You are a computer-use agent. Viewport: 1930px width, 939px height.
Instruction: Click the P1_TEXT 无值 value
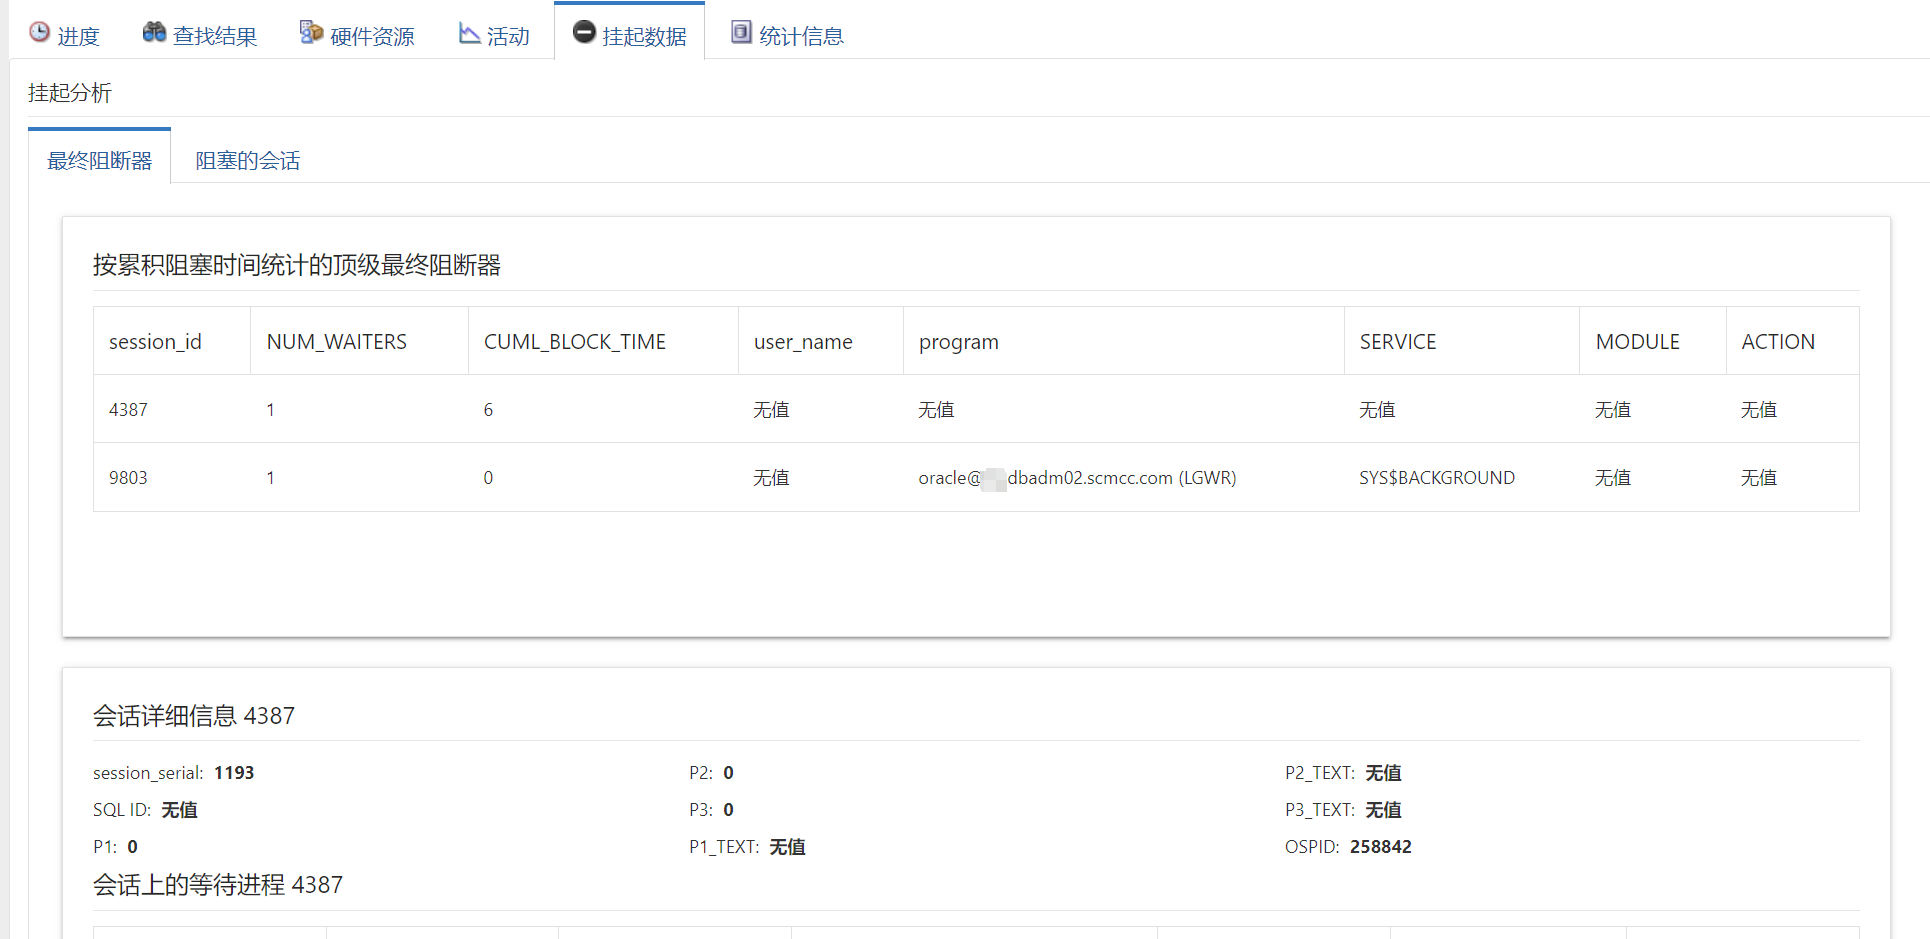[x=787, y=847]
